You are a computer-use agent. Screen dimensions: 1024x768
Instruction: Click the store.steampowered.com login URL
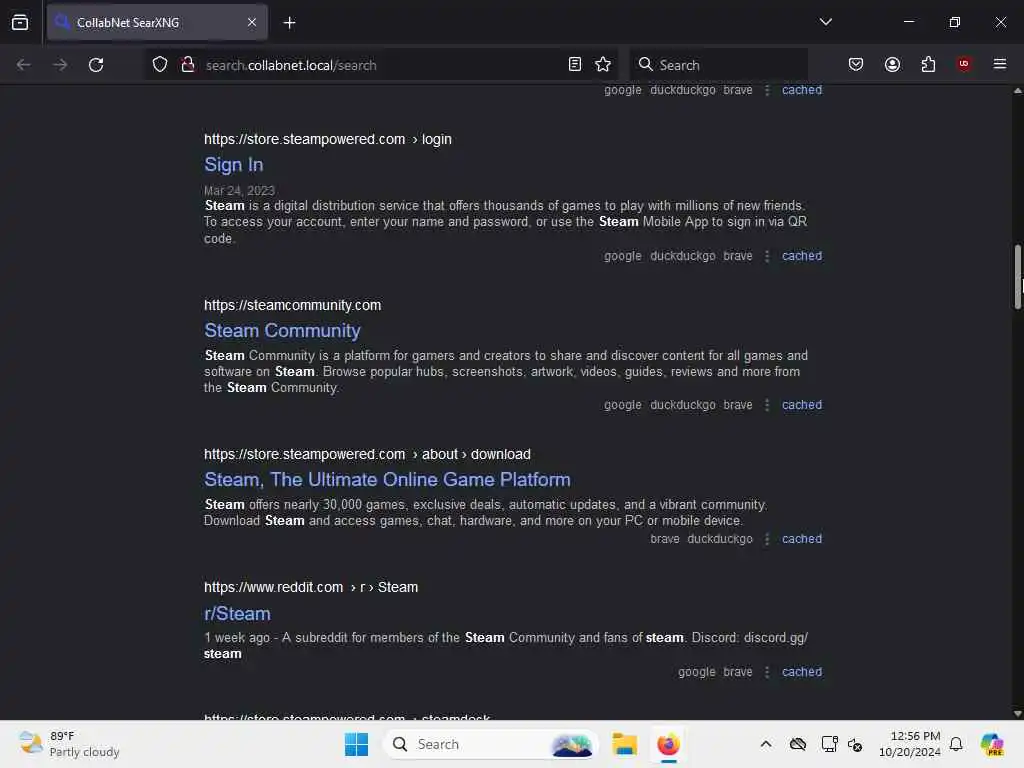coord(328,139)
